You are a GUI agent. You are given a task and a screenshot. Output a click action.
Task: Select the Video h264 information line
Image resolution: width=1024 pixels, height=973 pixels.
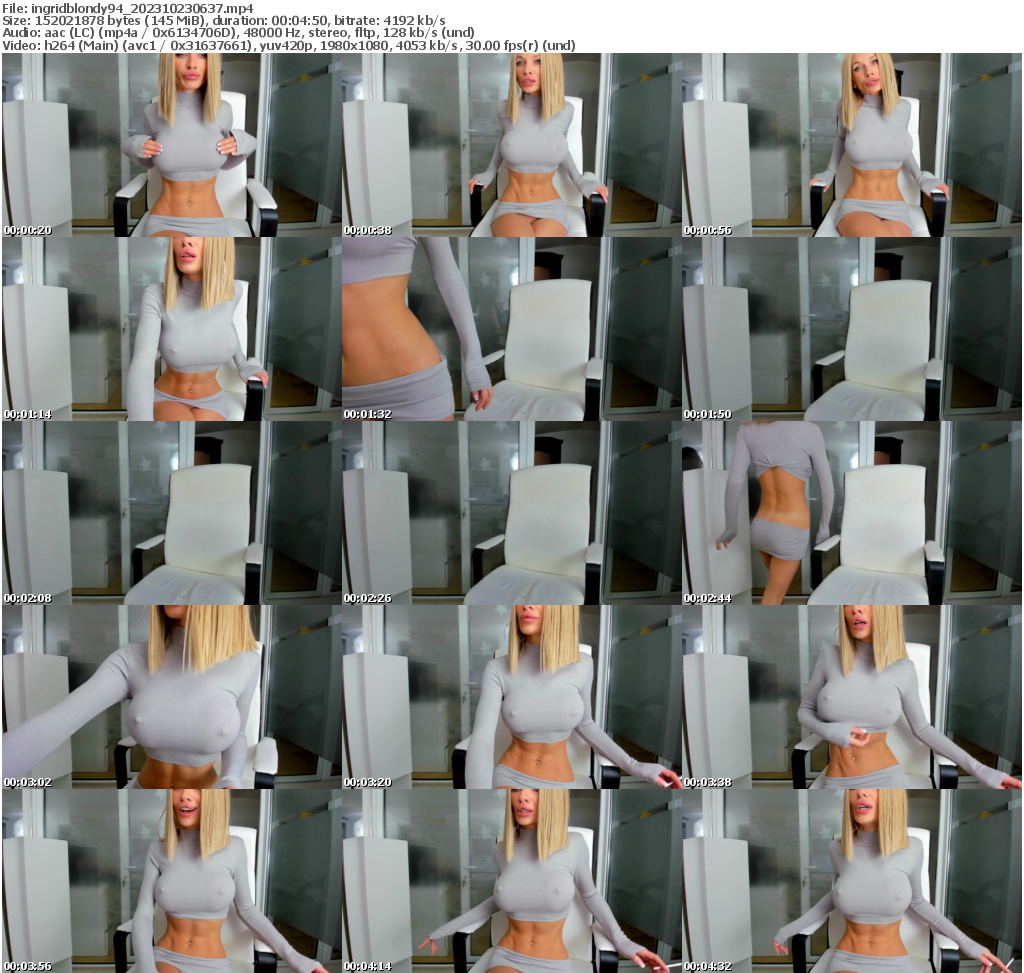pos(290,44)
